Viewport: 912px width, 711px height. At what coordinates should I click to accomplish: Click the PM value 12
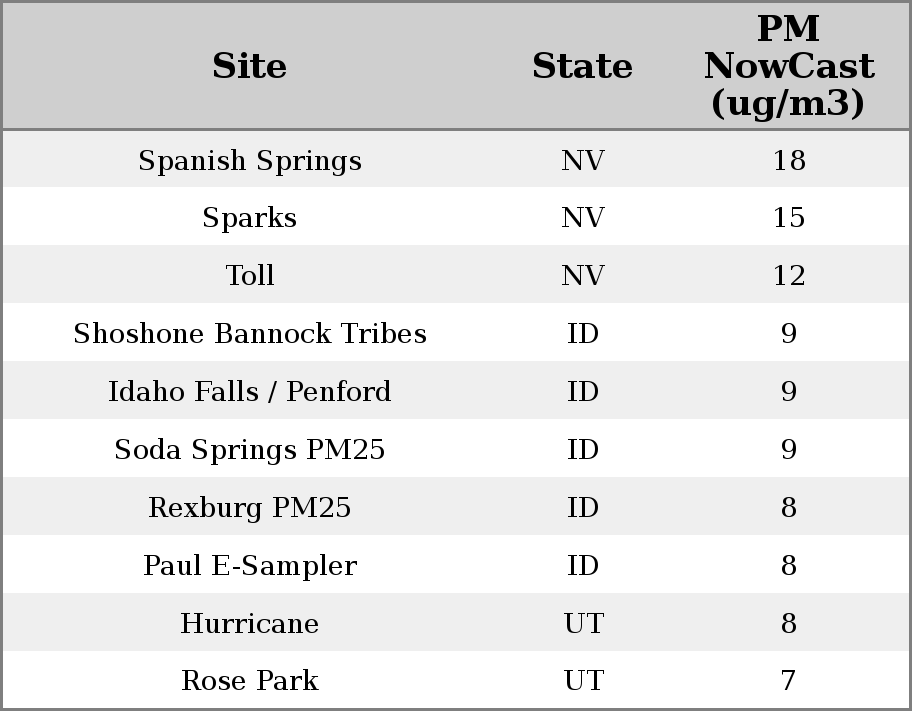point(788,276)
